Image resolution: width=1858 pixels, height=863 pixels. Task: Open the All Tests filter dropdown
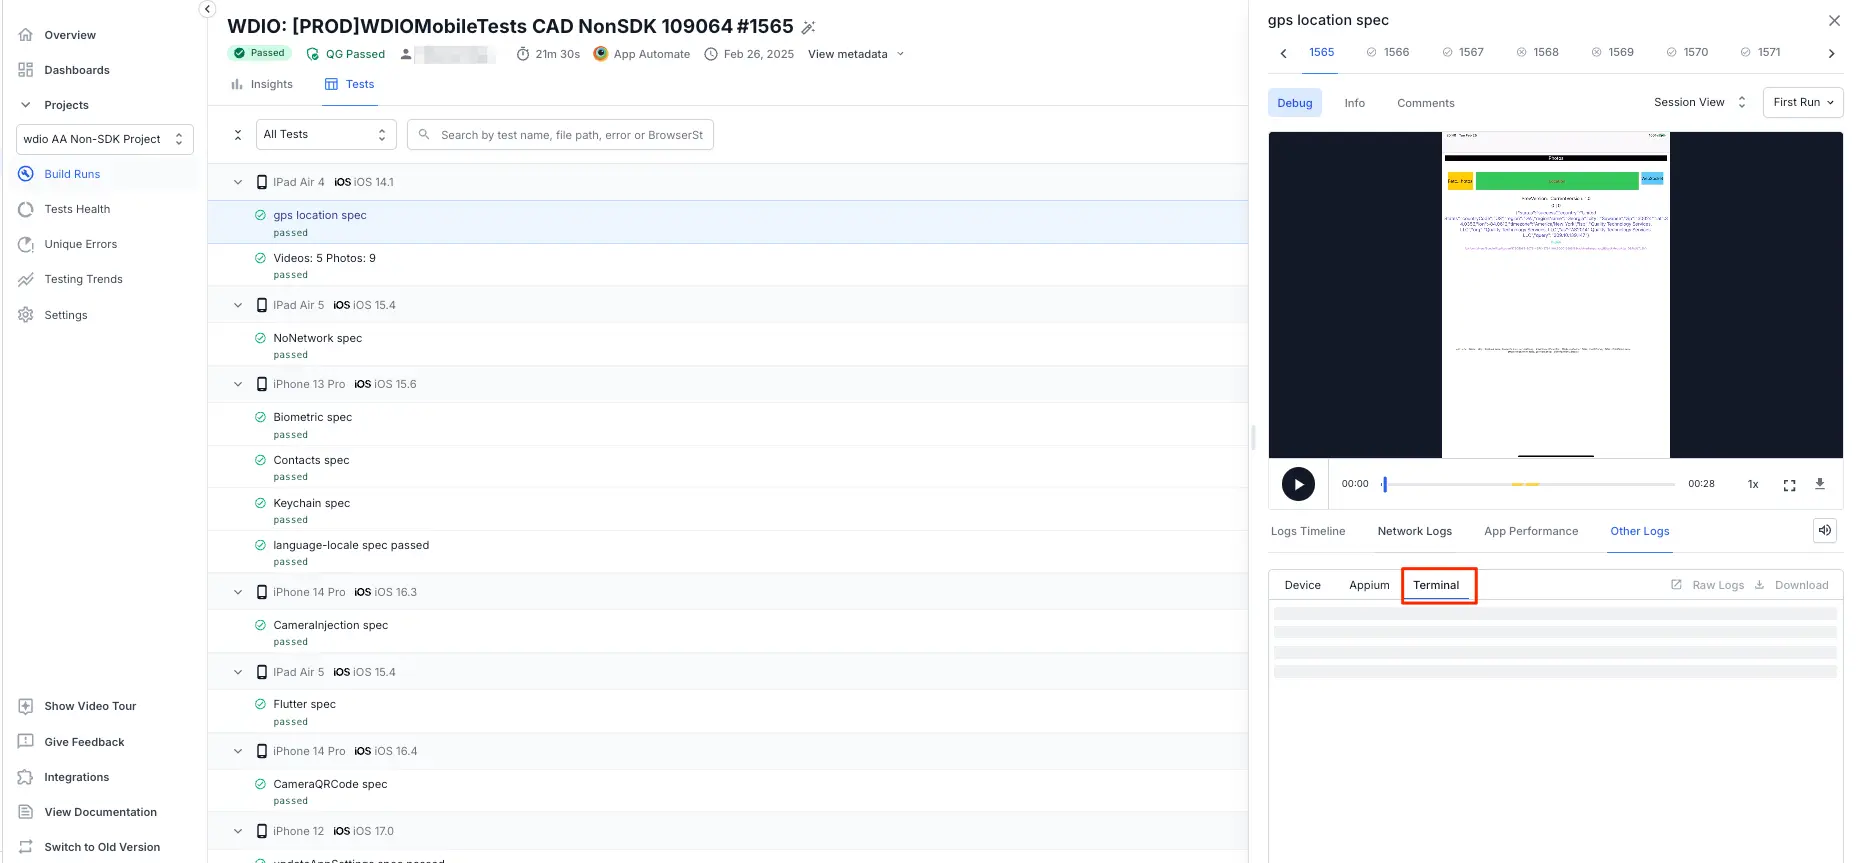point(325,135)
